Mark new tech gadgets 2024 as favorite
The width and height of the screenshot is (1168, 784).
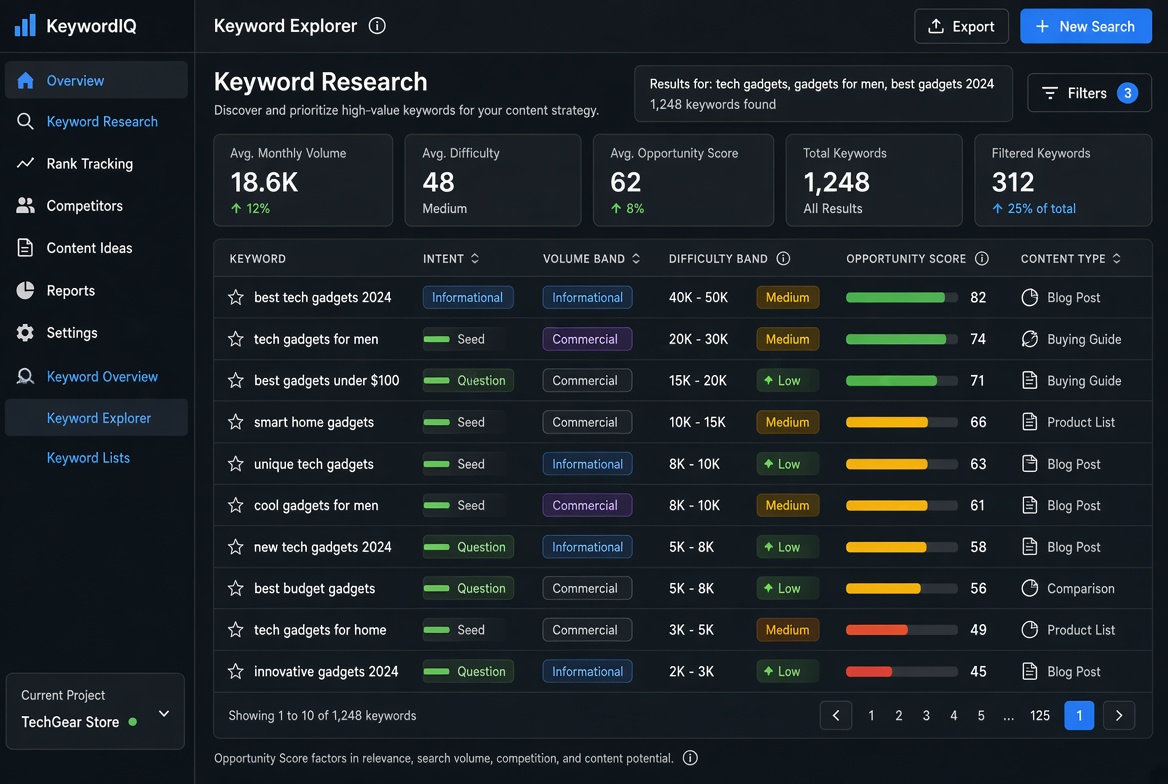pyautogui.click(x=235, y=547)
